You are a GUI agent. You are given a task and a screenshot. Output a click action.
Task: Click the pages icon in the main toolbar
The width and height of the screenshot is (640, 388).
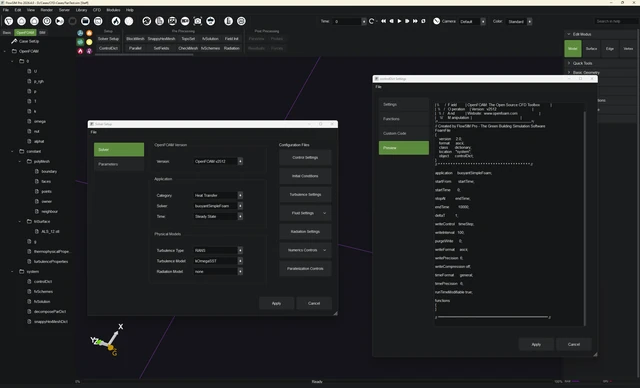pyautogui.click(x=160, y=21)
